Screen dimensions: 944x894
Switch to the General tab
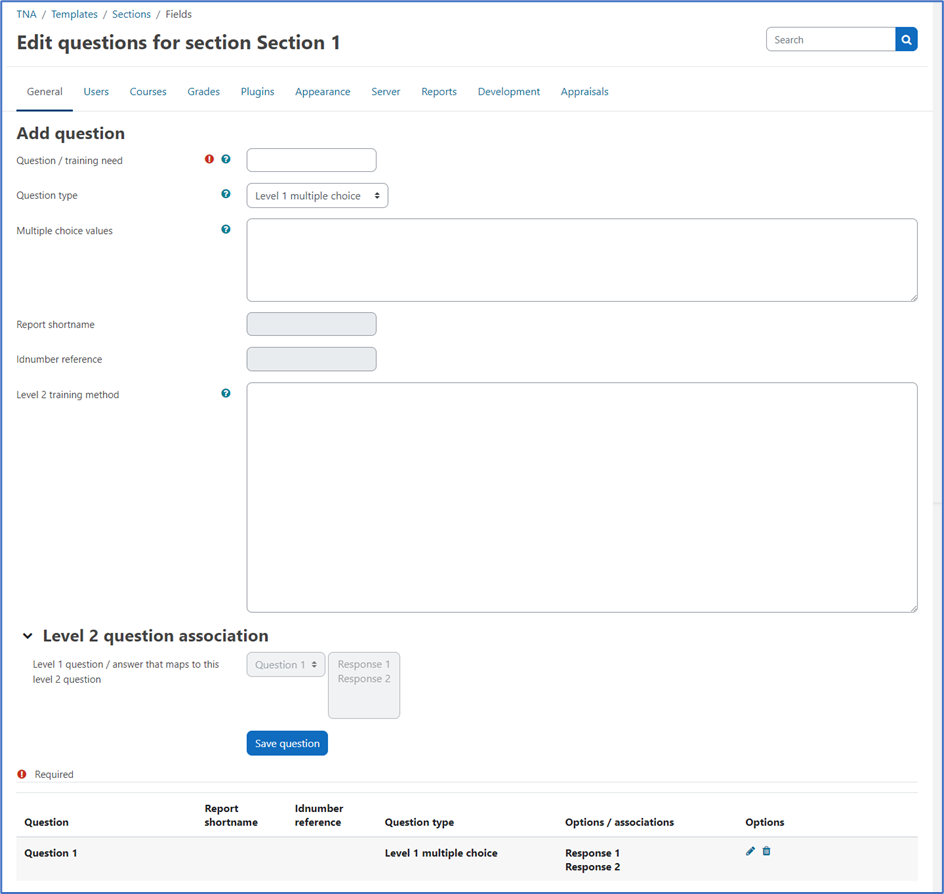[x=45, y=92]
